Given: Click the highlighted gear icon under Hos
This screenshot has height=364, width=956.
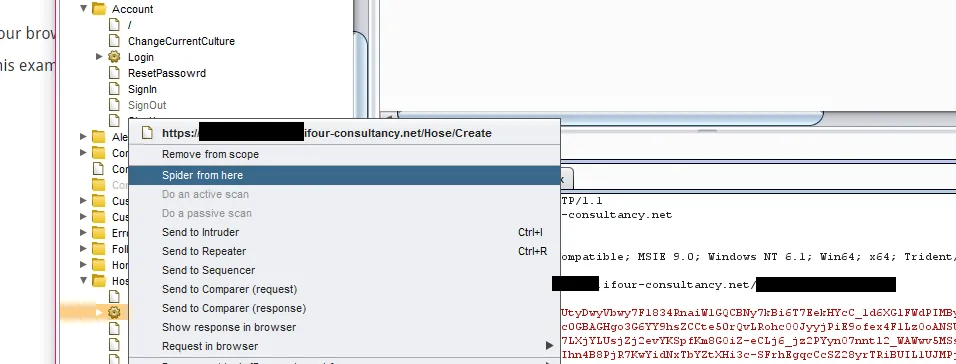Looking at the screenshot, I should point(114,312).
